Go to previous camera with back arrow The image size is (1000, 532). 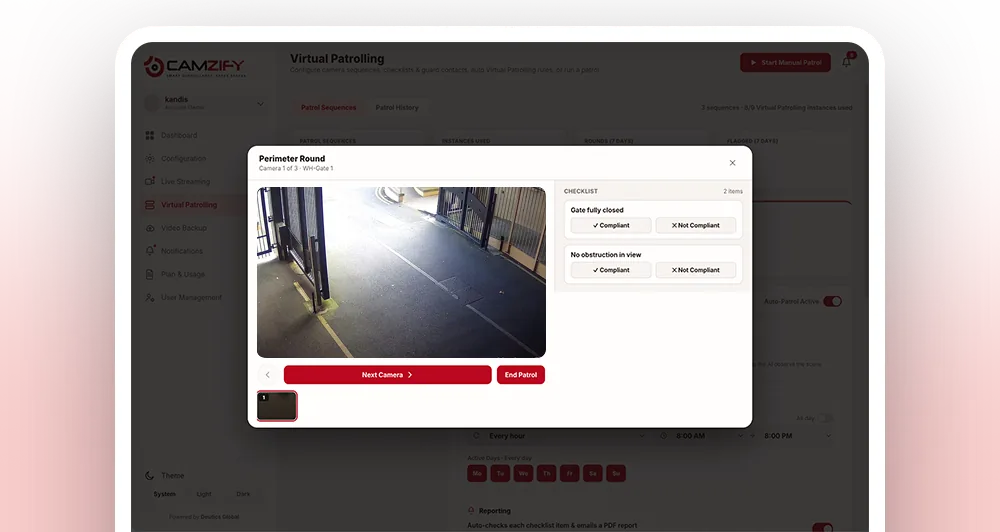tap(268, 375)
